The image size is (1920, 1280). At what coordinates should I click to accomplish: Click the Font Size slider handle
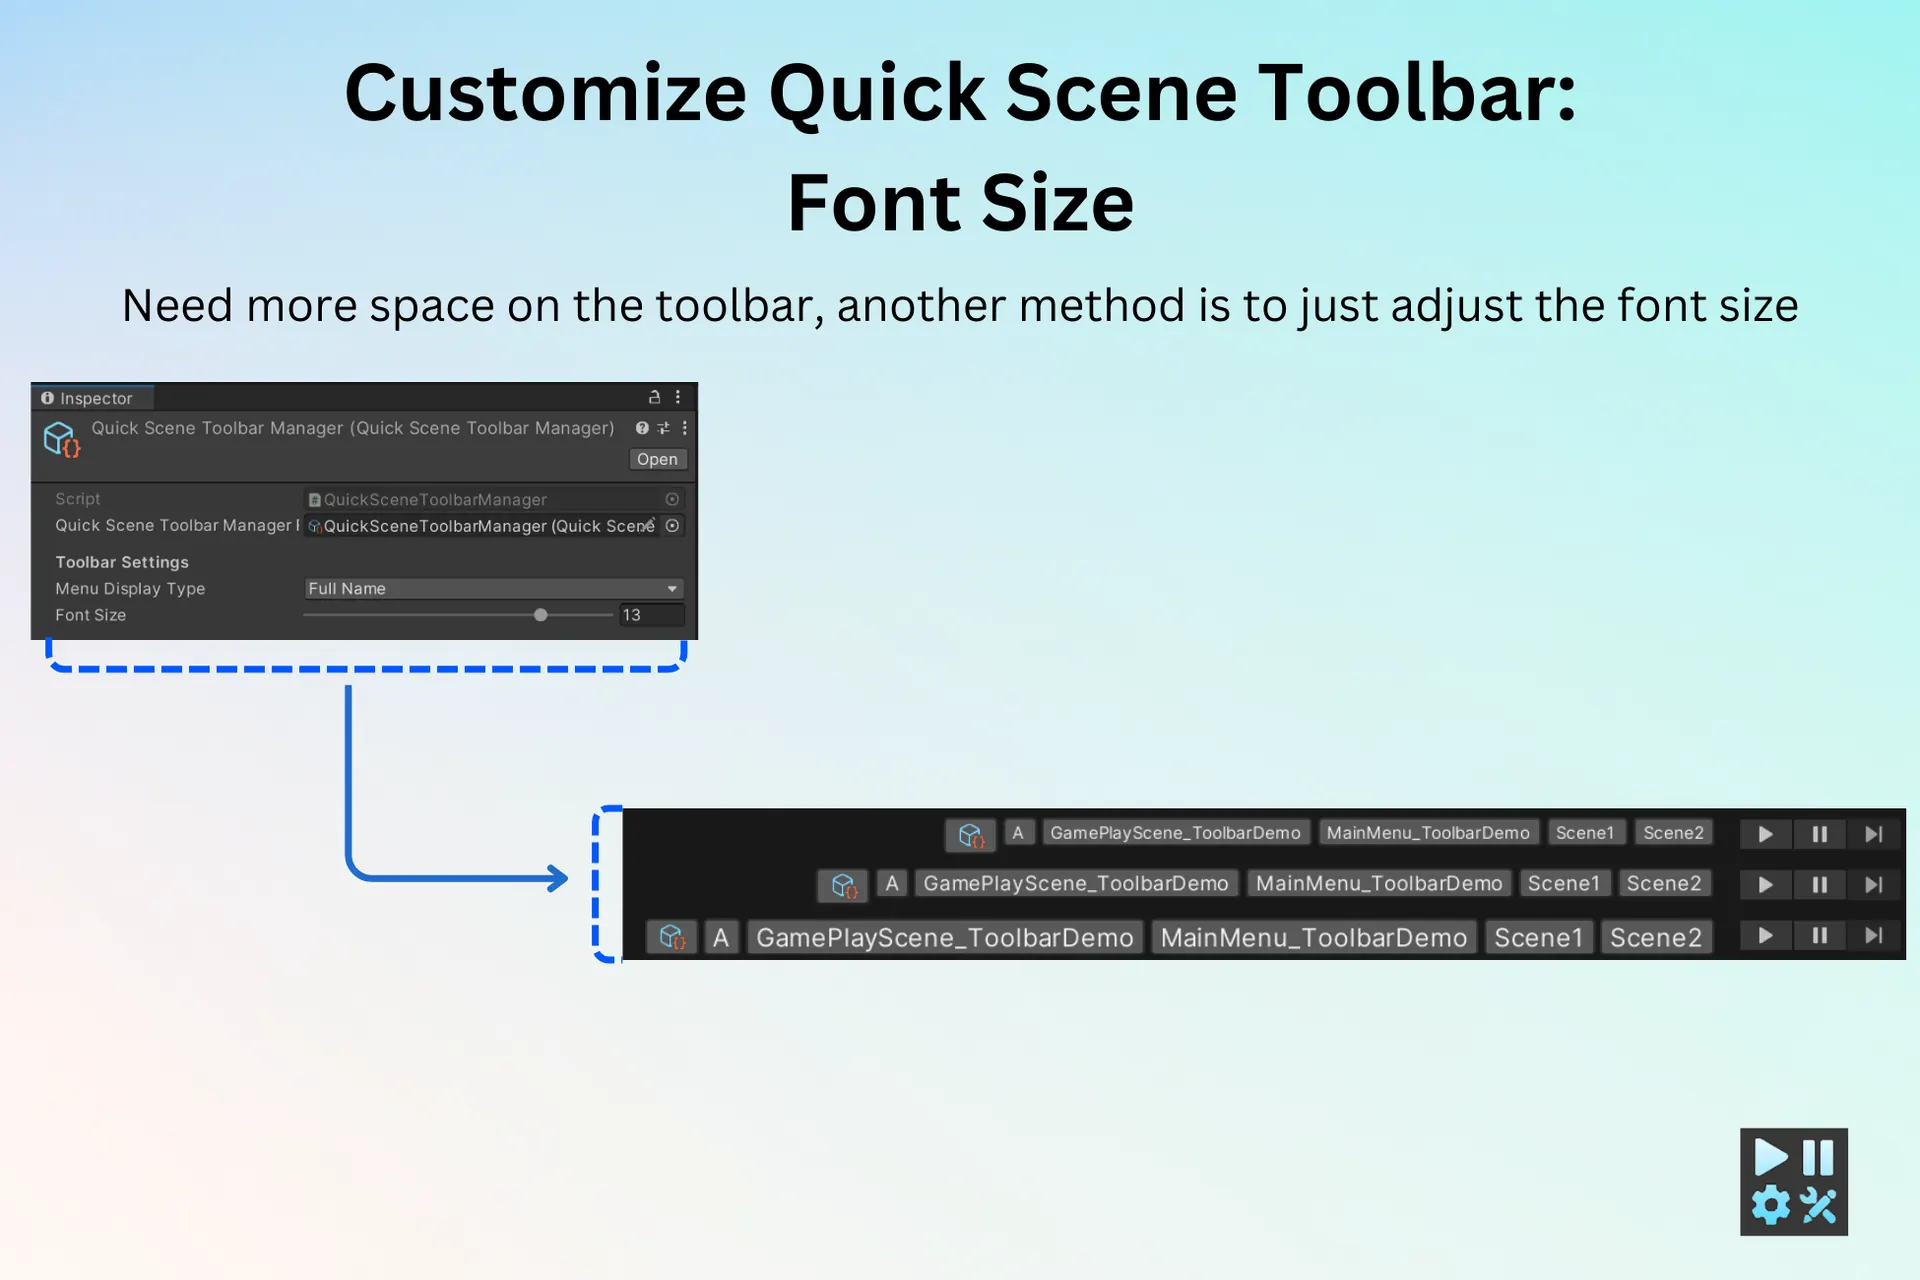(x=541, y=615)
